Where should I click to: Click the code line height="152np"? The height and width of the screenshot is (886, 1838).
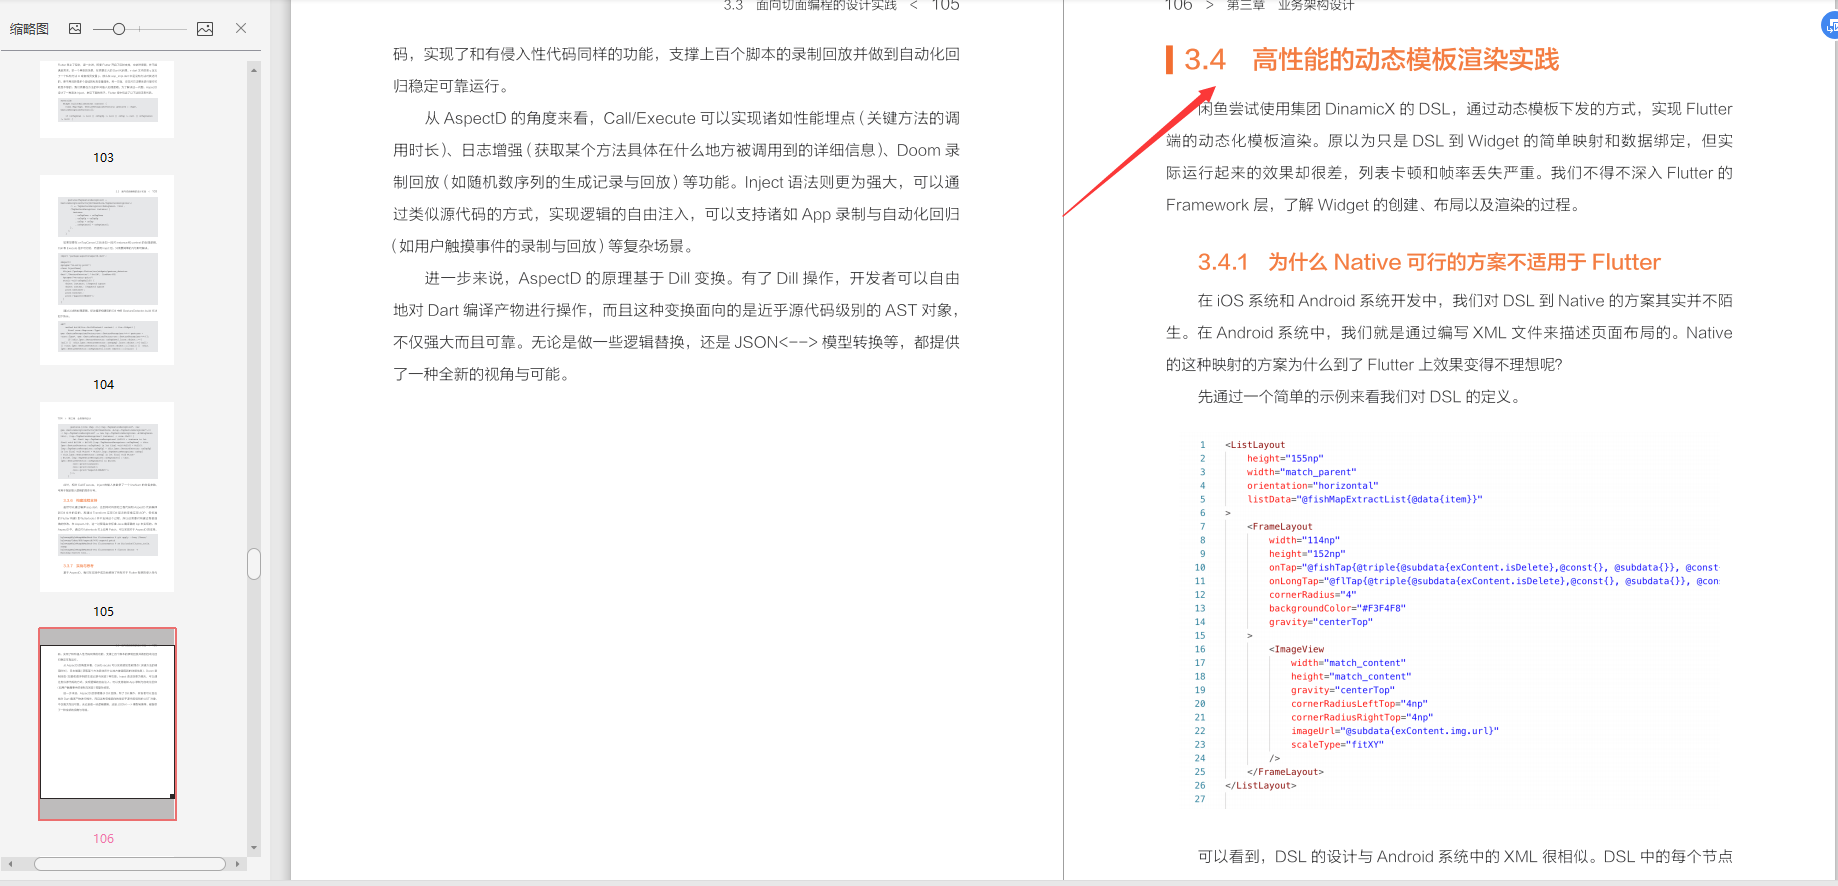pyautogui.click(x=1307, y=554)
